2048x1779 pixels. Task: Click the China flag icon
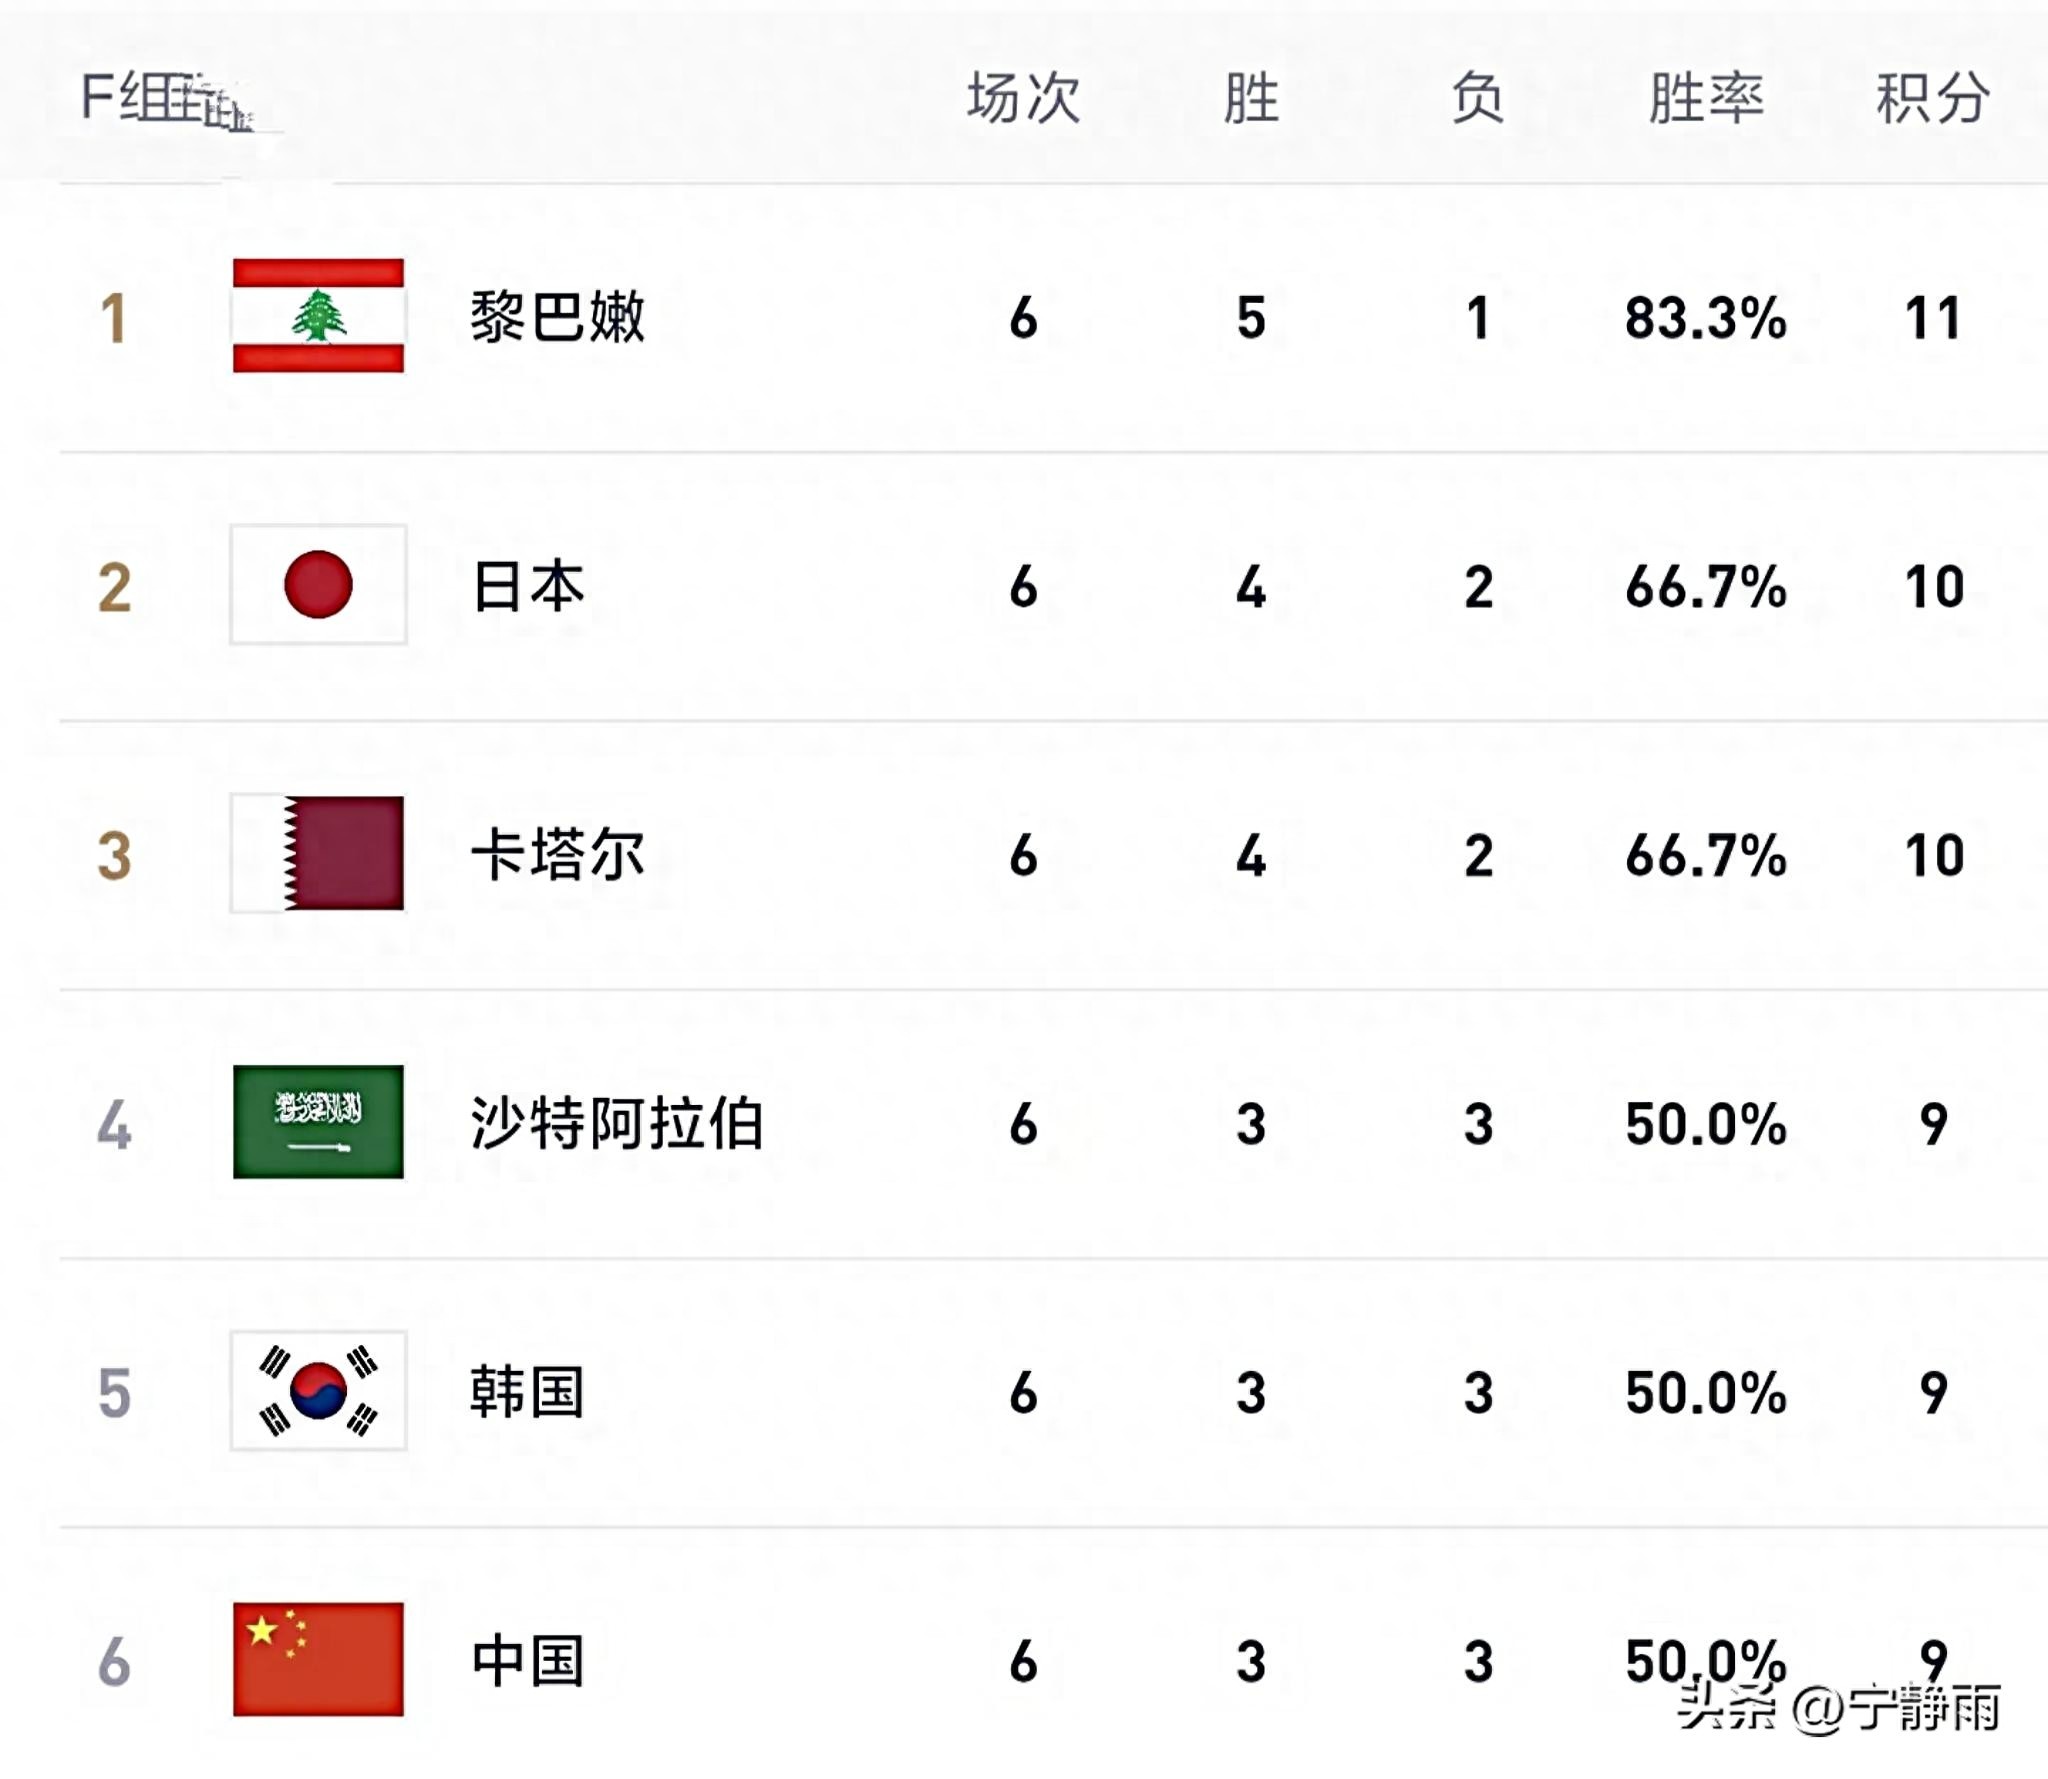pos(318,1659)
